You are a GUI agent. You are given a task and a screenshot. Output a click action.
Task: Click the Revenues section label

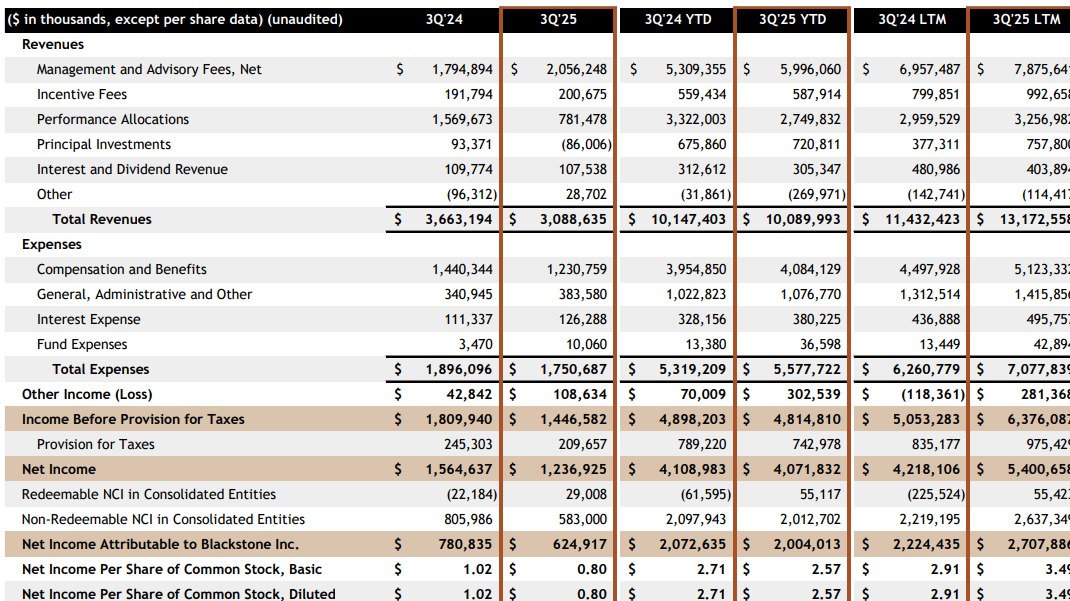coord(53,44)
